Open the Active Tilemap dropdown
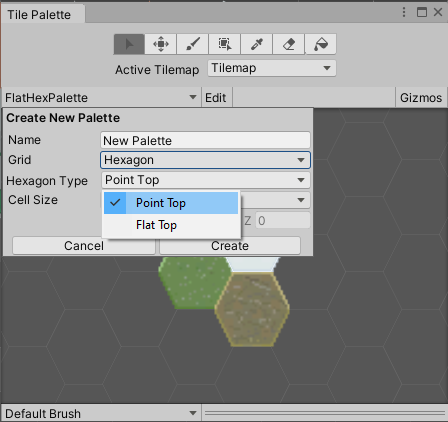This screenshot has height=422, width=448. tap(272, 68)
